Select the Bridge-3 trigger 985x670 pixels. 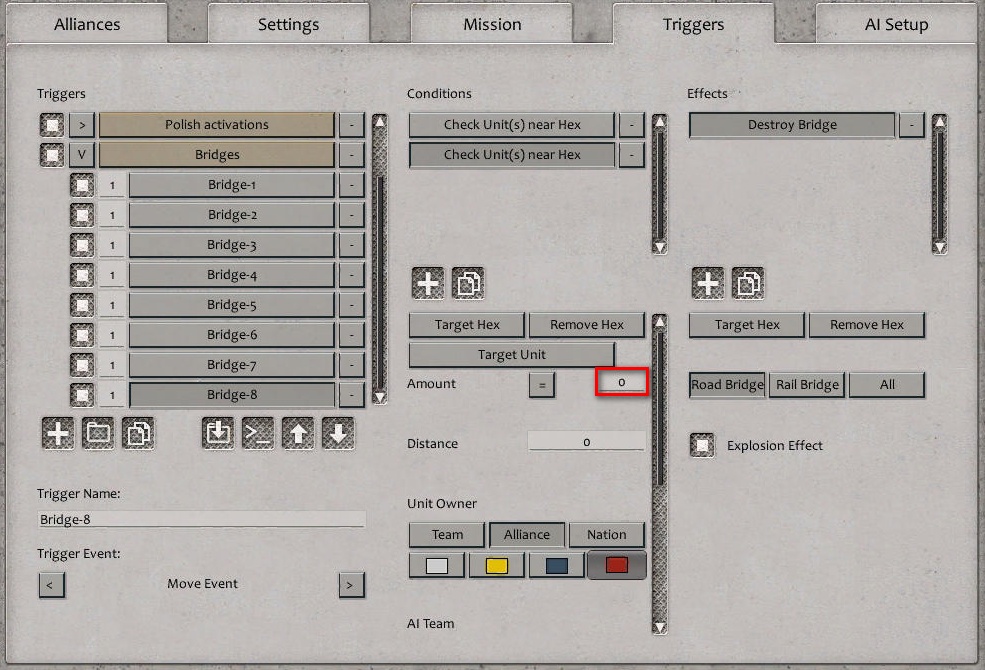232,245
